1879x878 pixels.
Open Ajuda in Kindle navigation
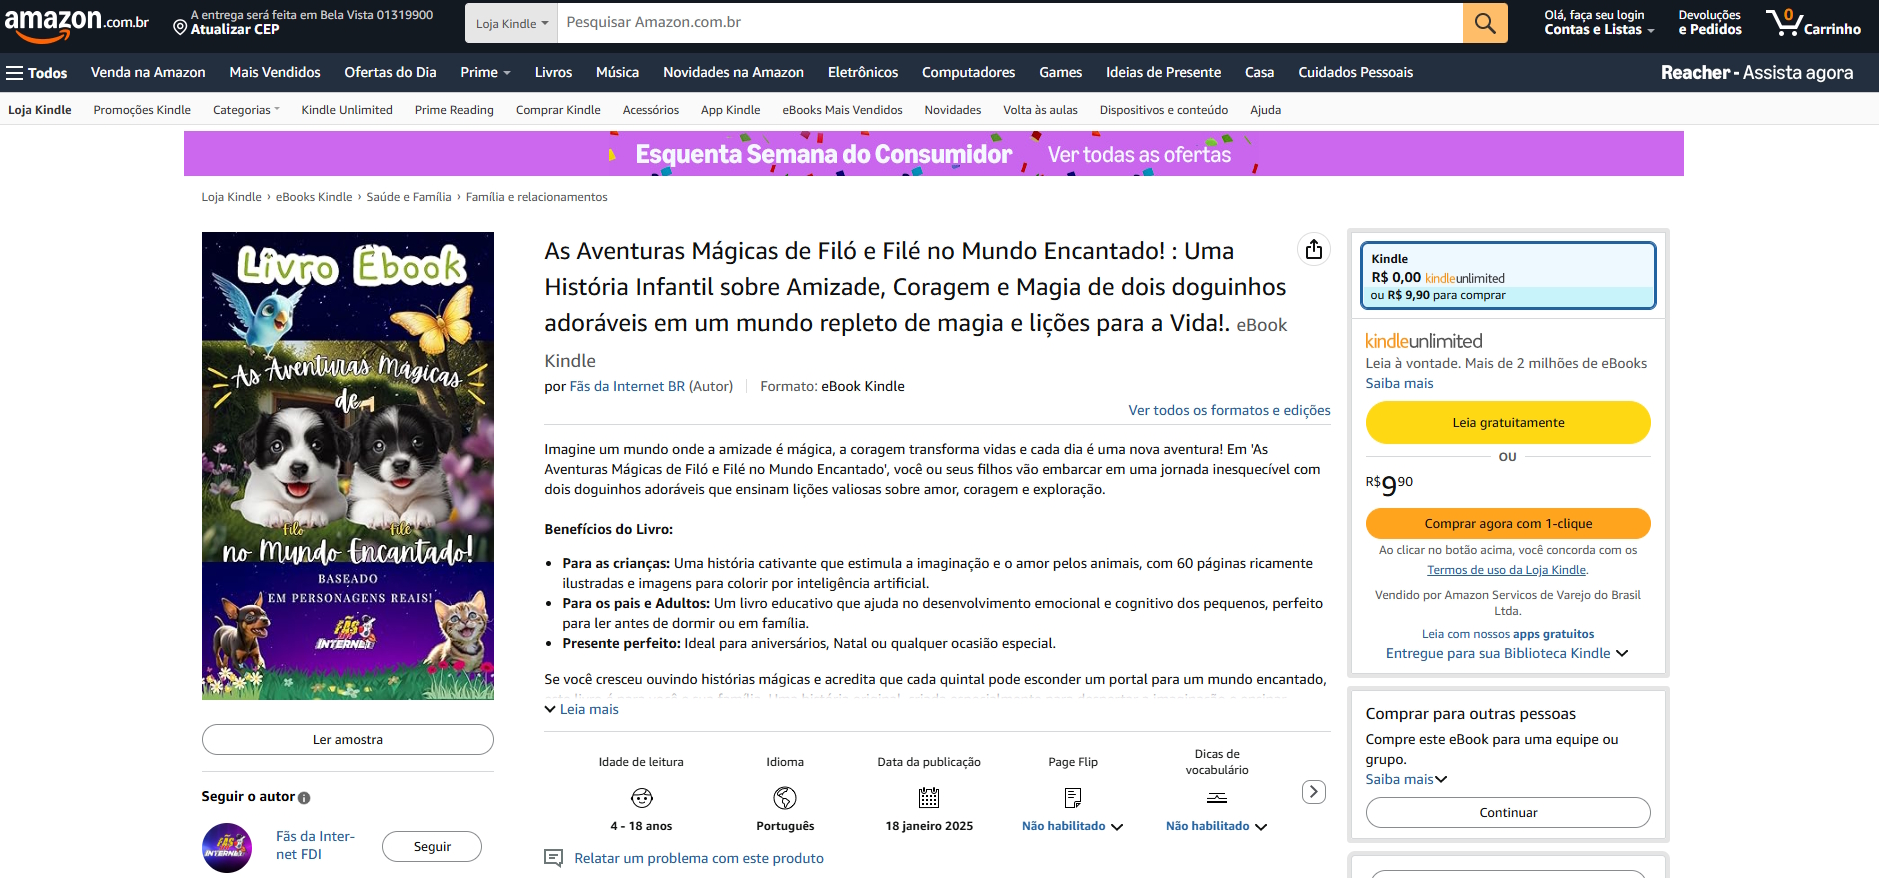[x=1265, y=110]
